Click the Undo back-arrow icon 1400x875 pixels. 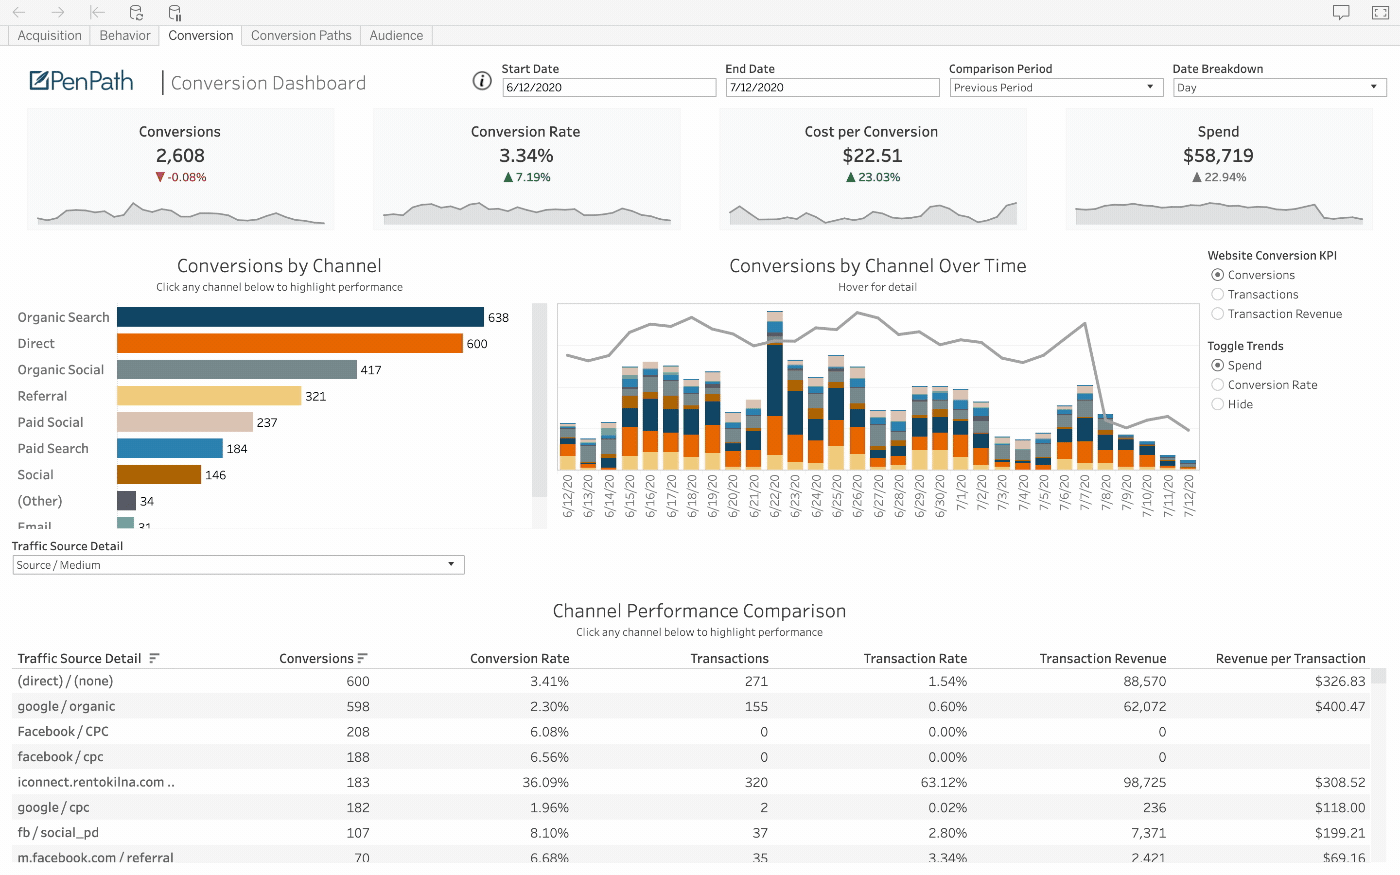19,12
